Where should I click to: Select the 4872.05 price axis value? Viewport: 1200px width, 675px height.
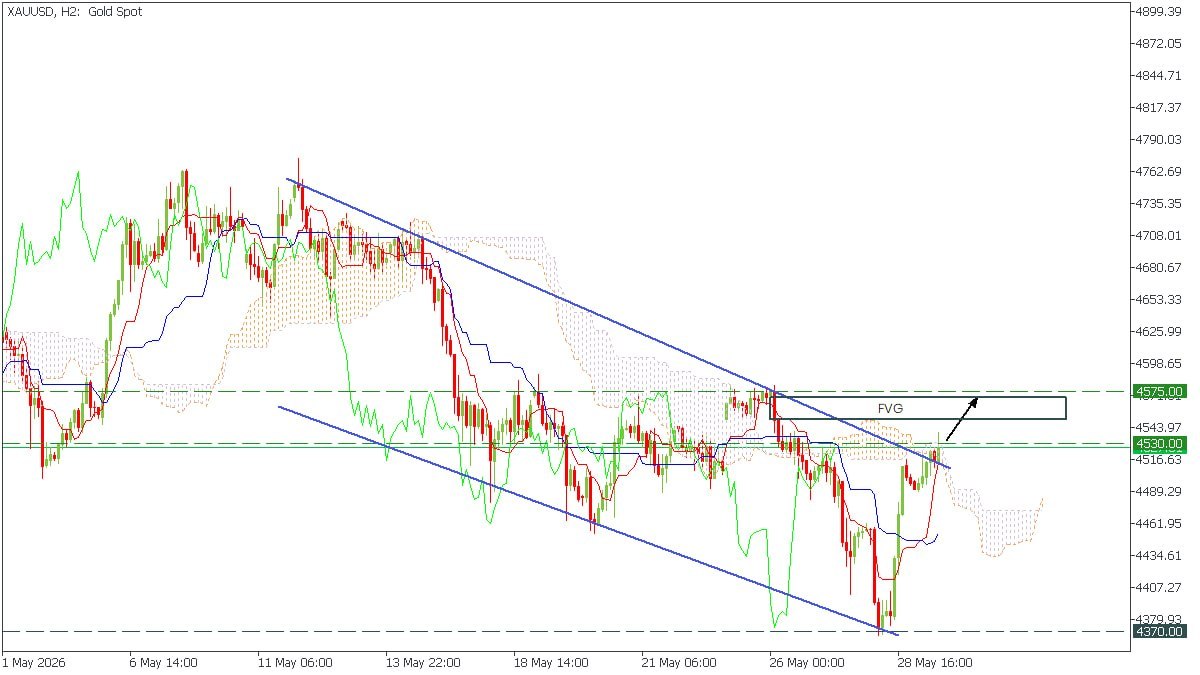(1160, 44)
